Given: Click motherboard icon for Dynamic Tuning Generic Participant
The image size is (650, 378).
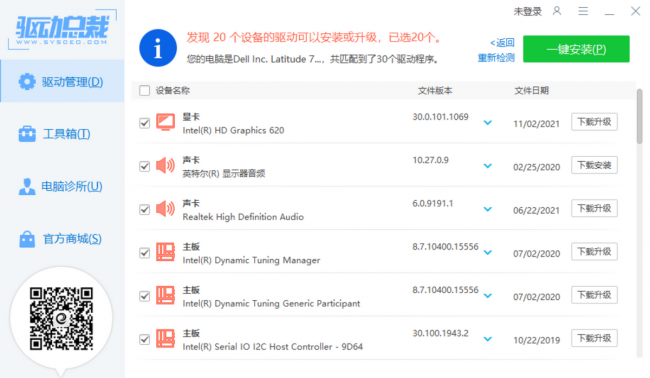Looking at the screenshot, I should click(165, 295).
